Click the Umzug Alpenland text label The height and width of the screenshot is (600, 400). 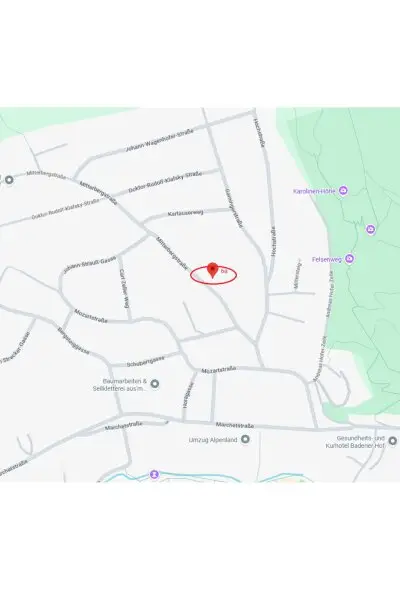(x=213, y=440)
